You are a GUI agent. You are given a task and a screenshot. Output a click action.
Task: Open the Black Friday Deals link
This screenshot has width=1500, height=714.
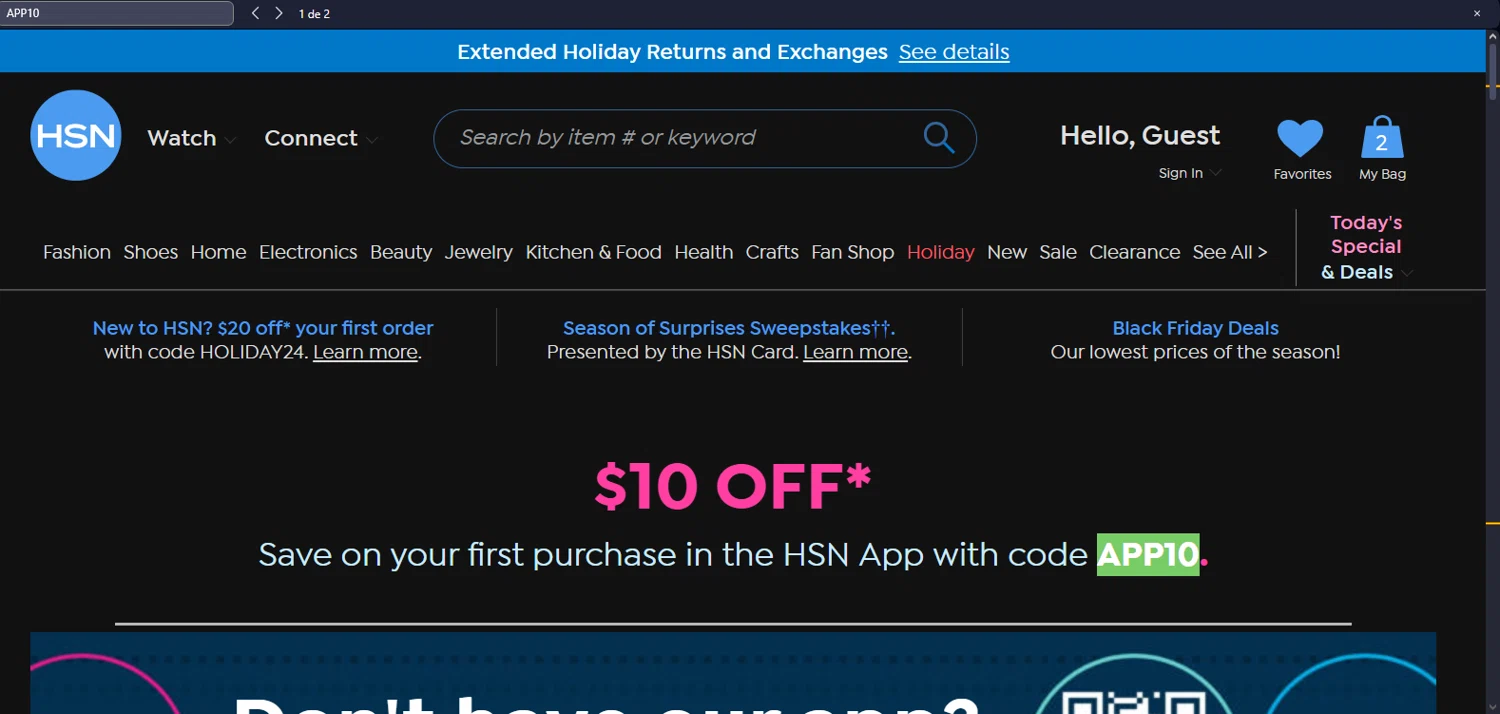click(1195, 328)
